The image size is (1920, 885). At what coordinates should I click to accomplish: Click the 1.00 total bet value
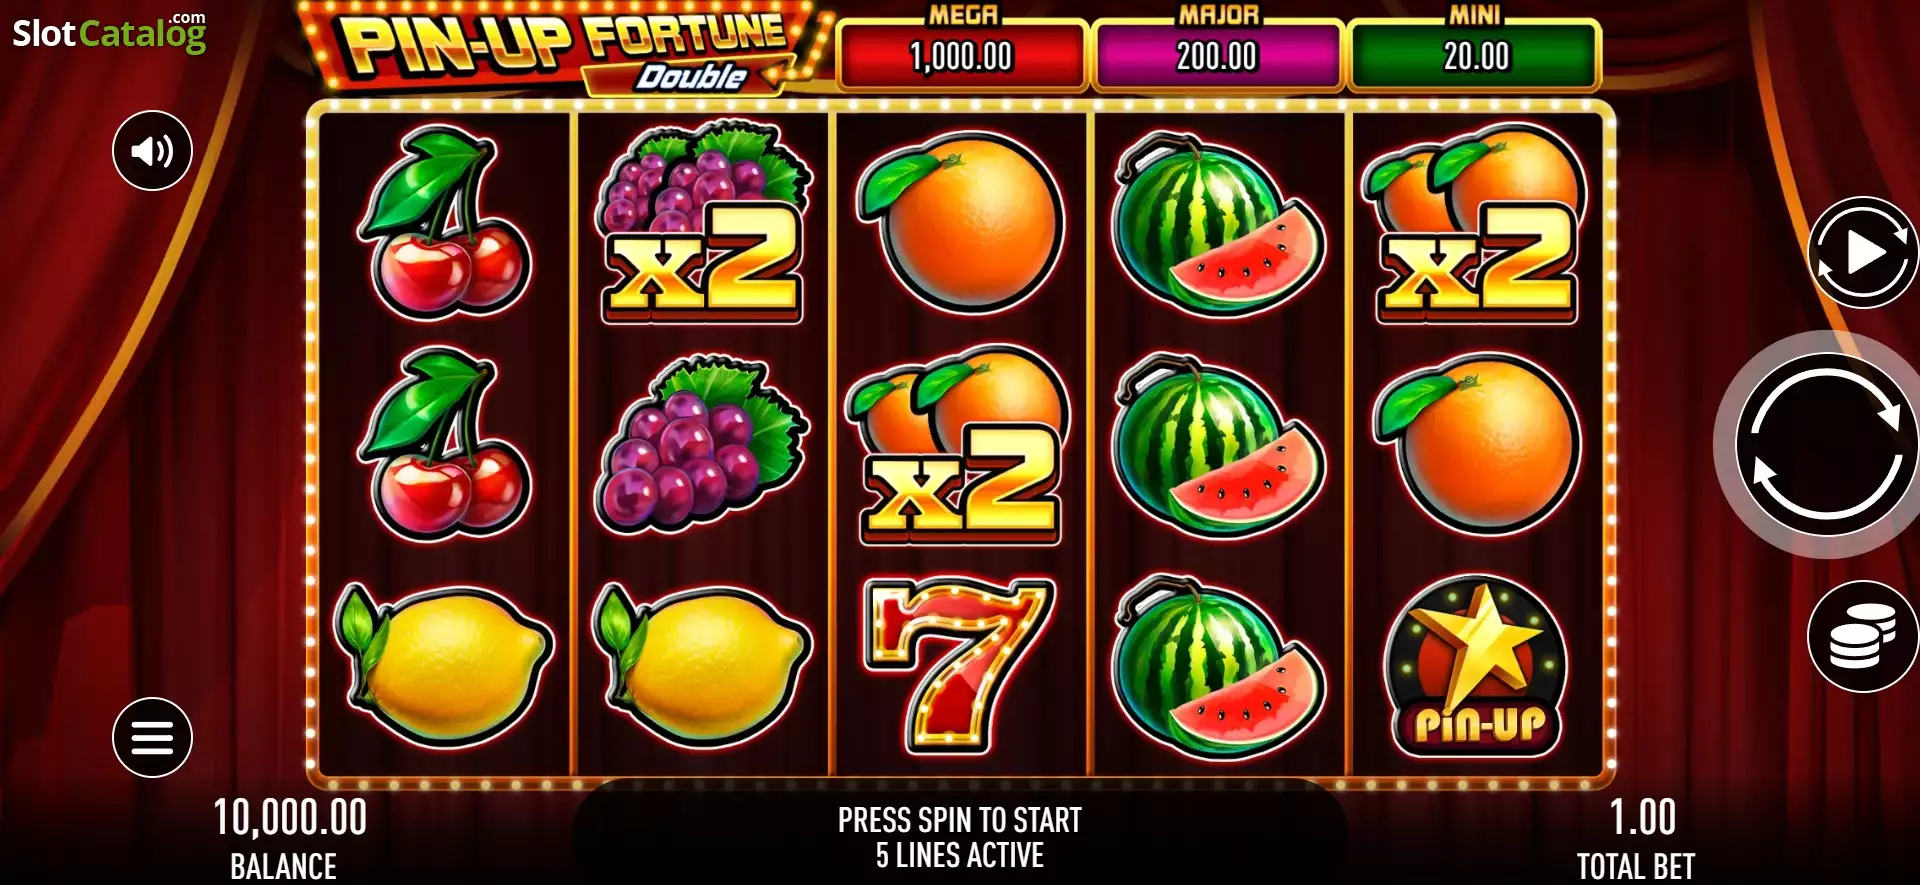[x=1642, y=818]
